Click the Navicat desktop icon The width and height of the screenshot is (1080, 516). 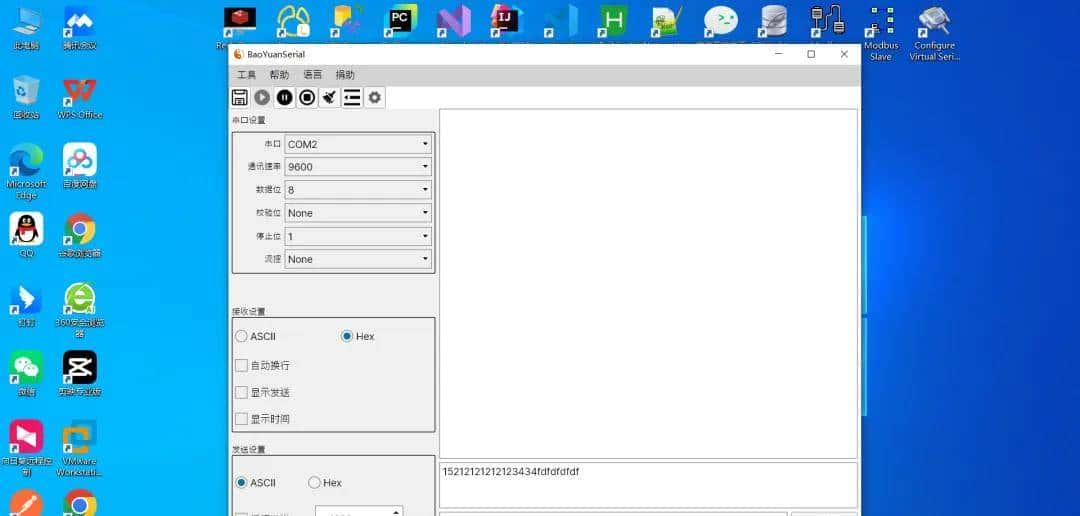click(x=293, y=21)
